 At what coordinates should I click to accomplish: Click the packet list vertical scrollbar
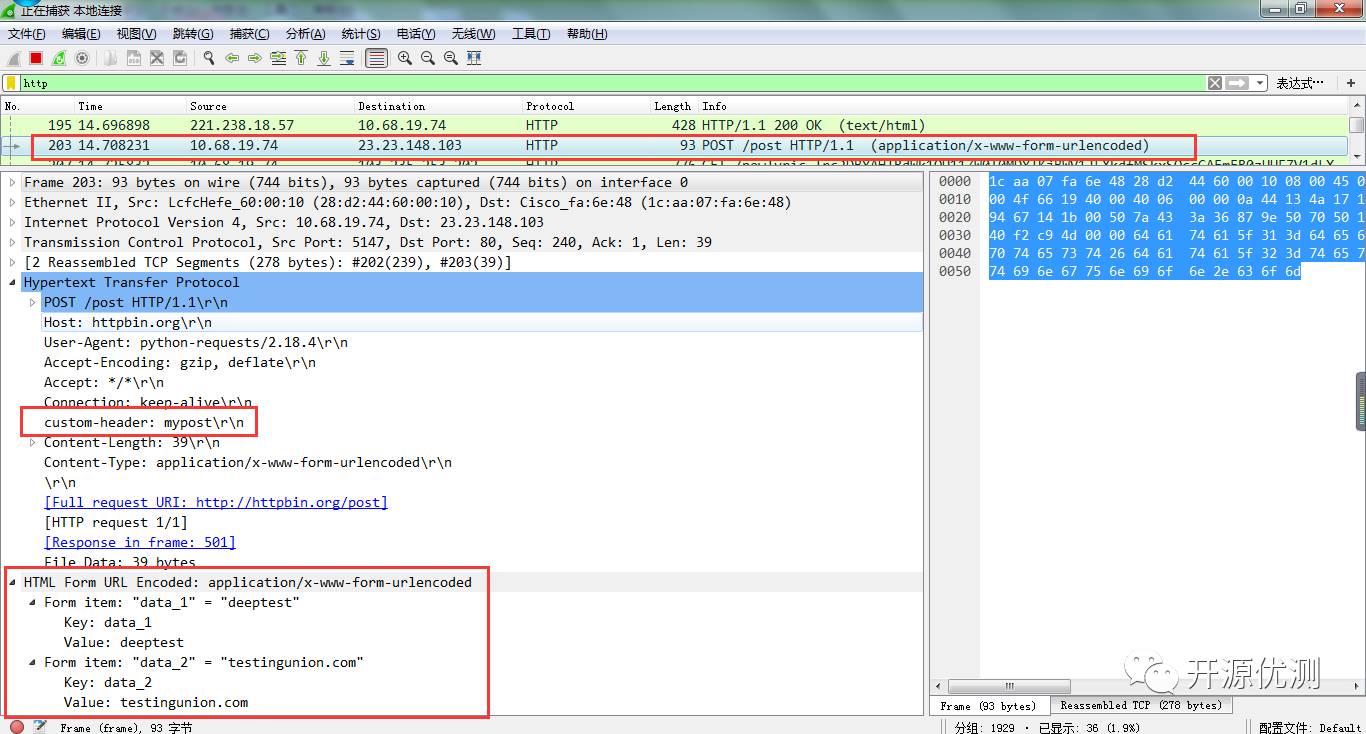click(1356, 125)
